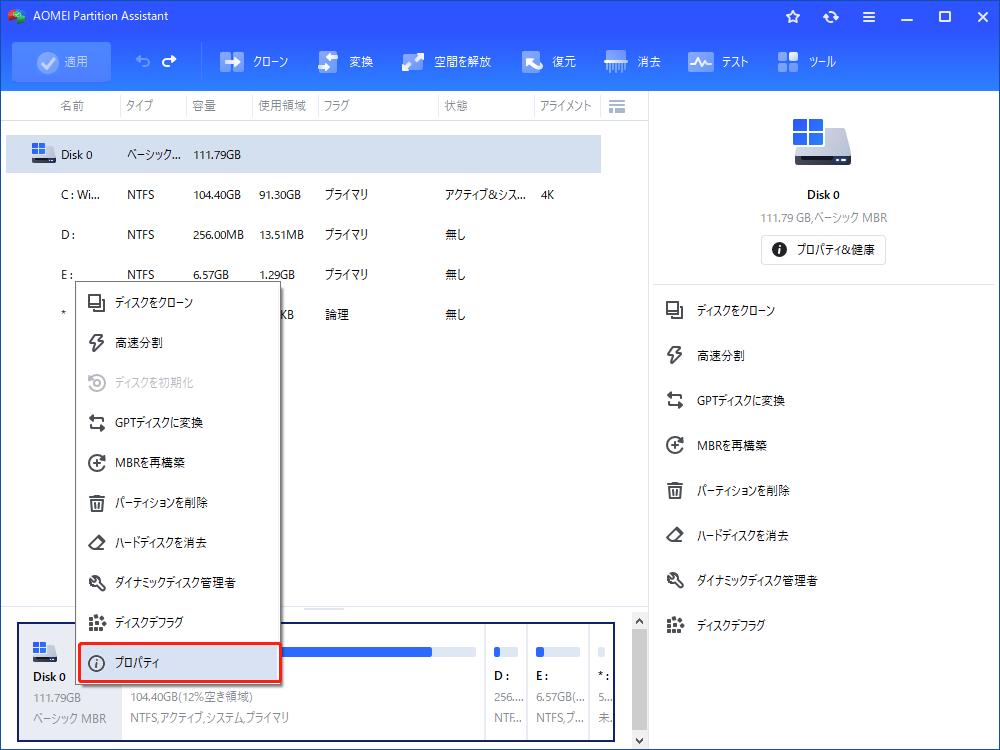Click the 状態 column header

[455, 106]
